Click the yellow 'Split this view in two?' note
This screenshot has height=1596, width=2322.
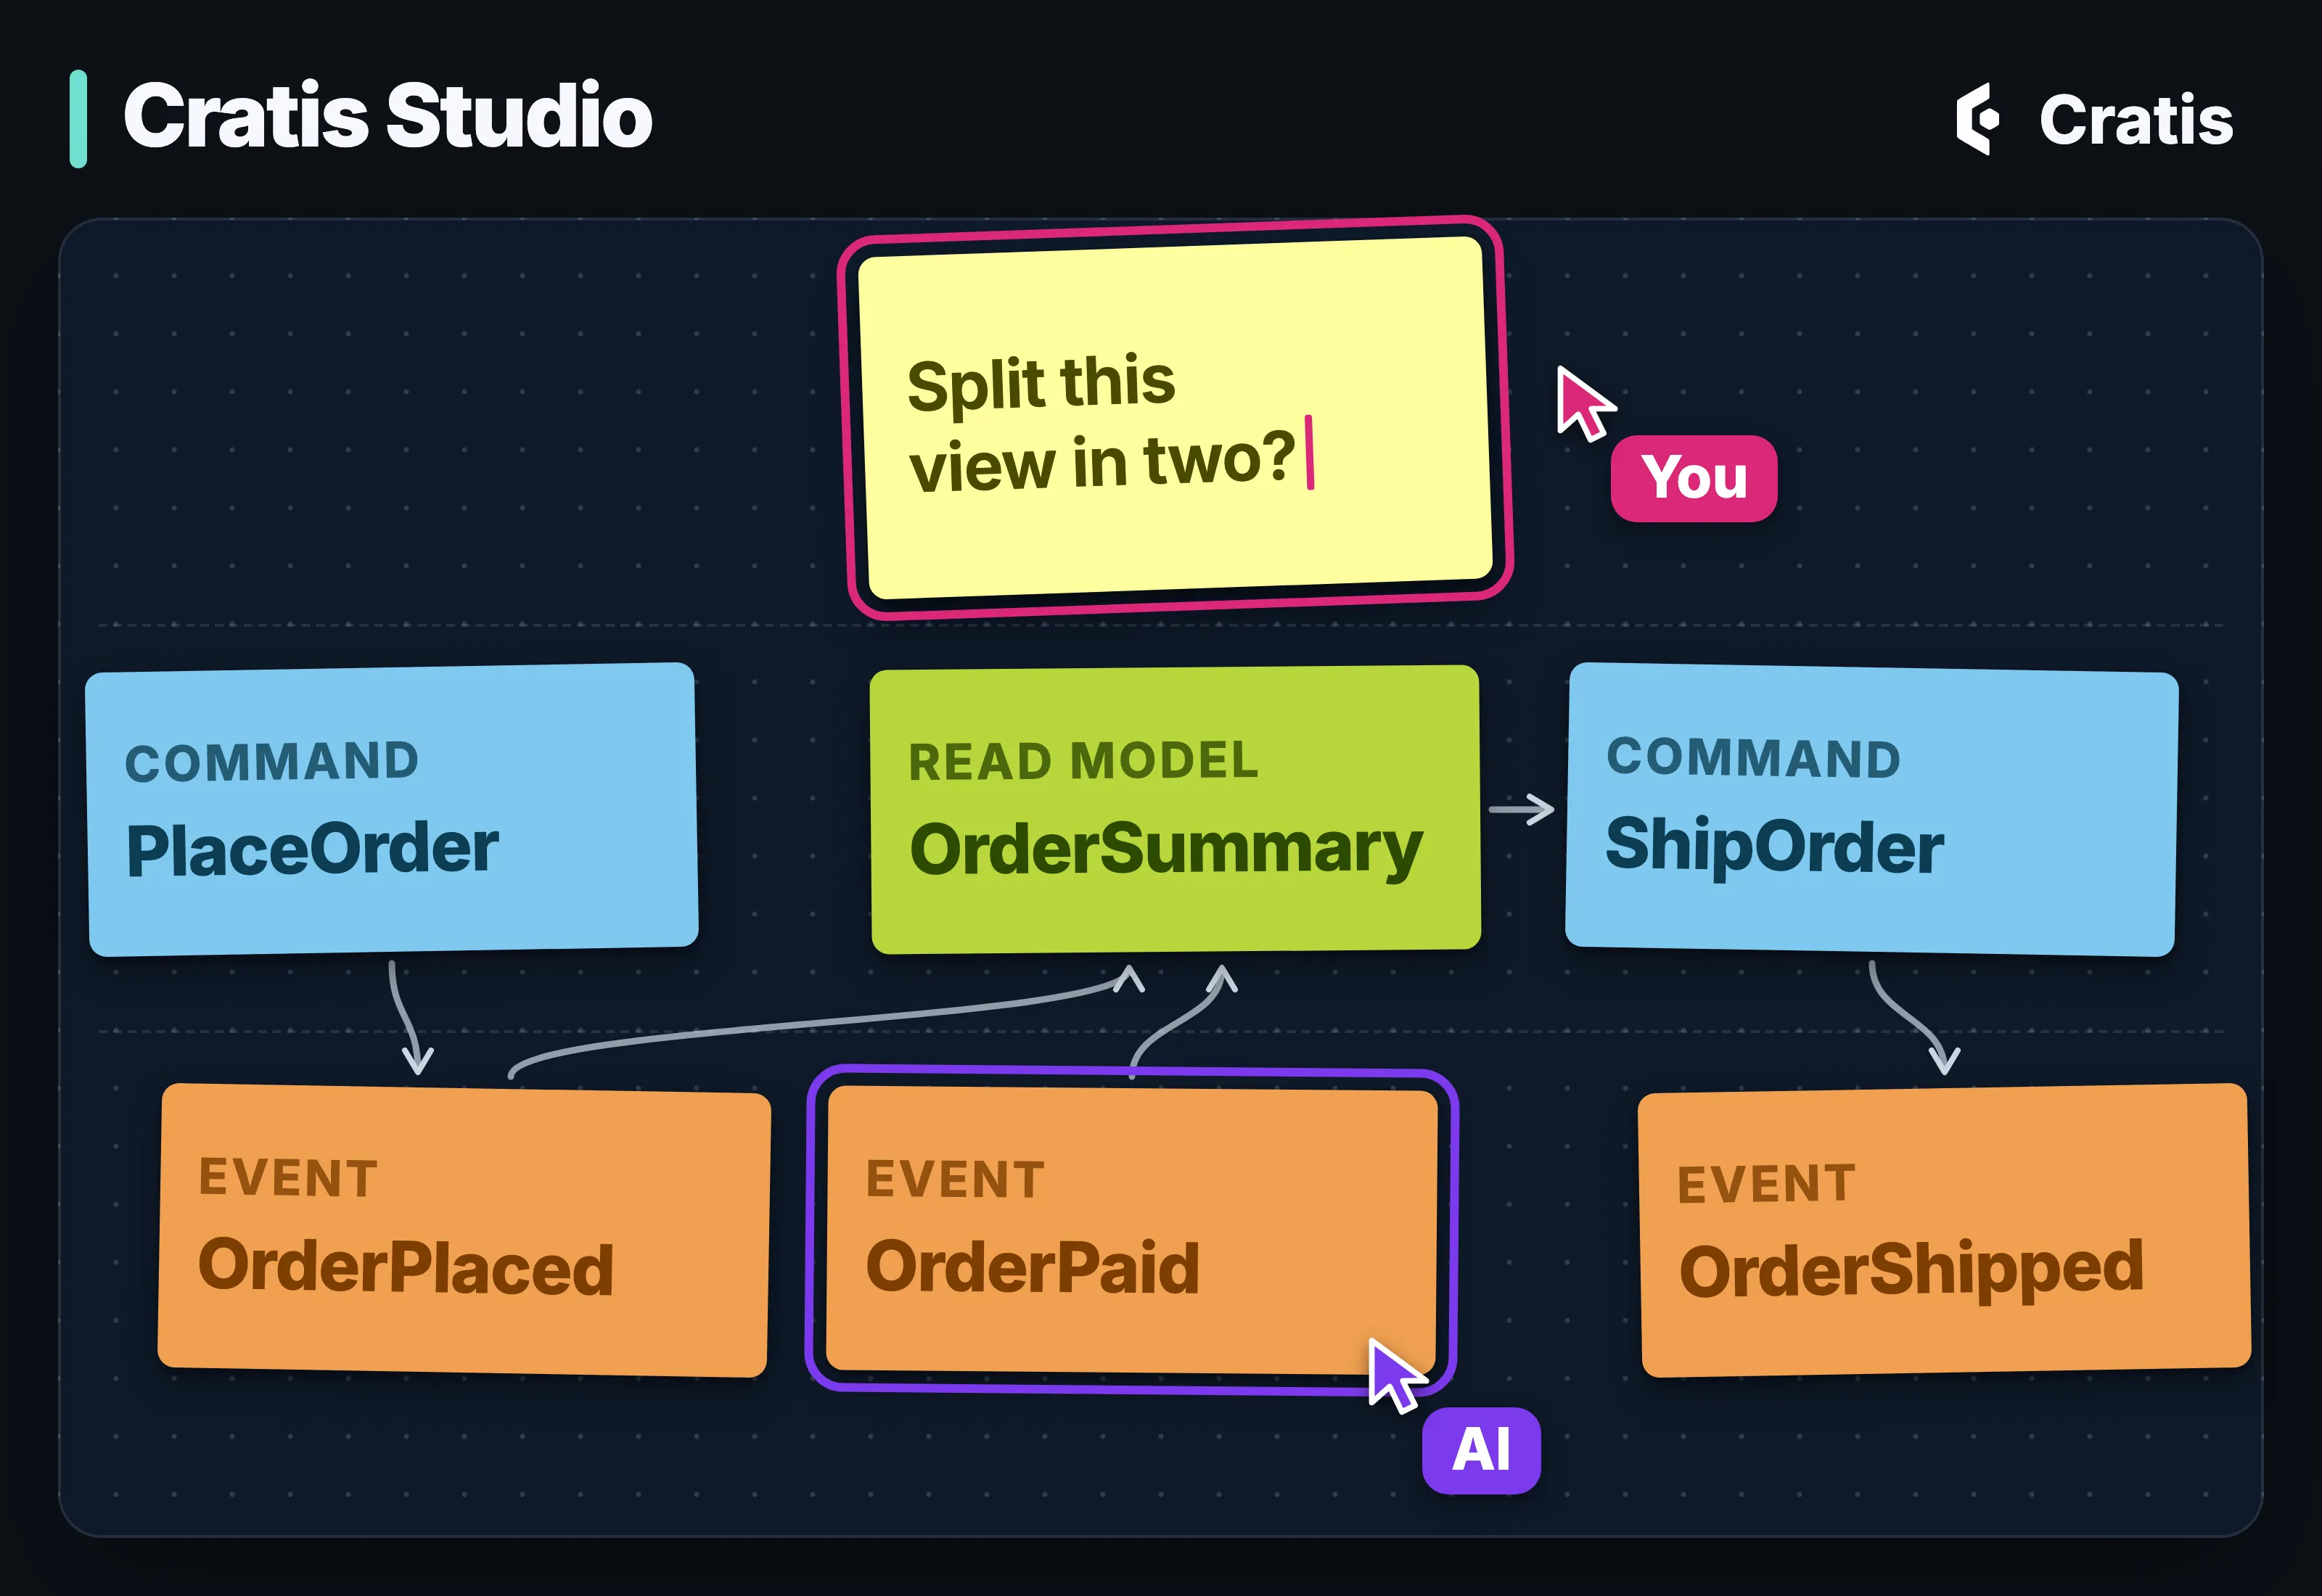(1176, 418)
